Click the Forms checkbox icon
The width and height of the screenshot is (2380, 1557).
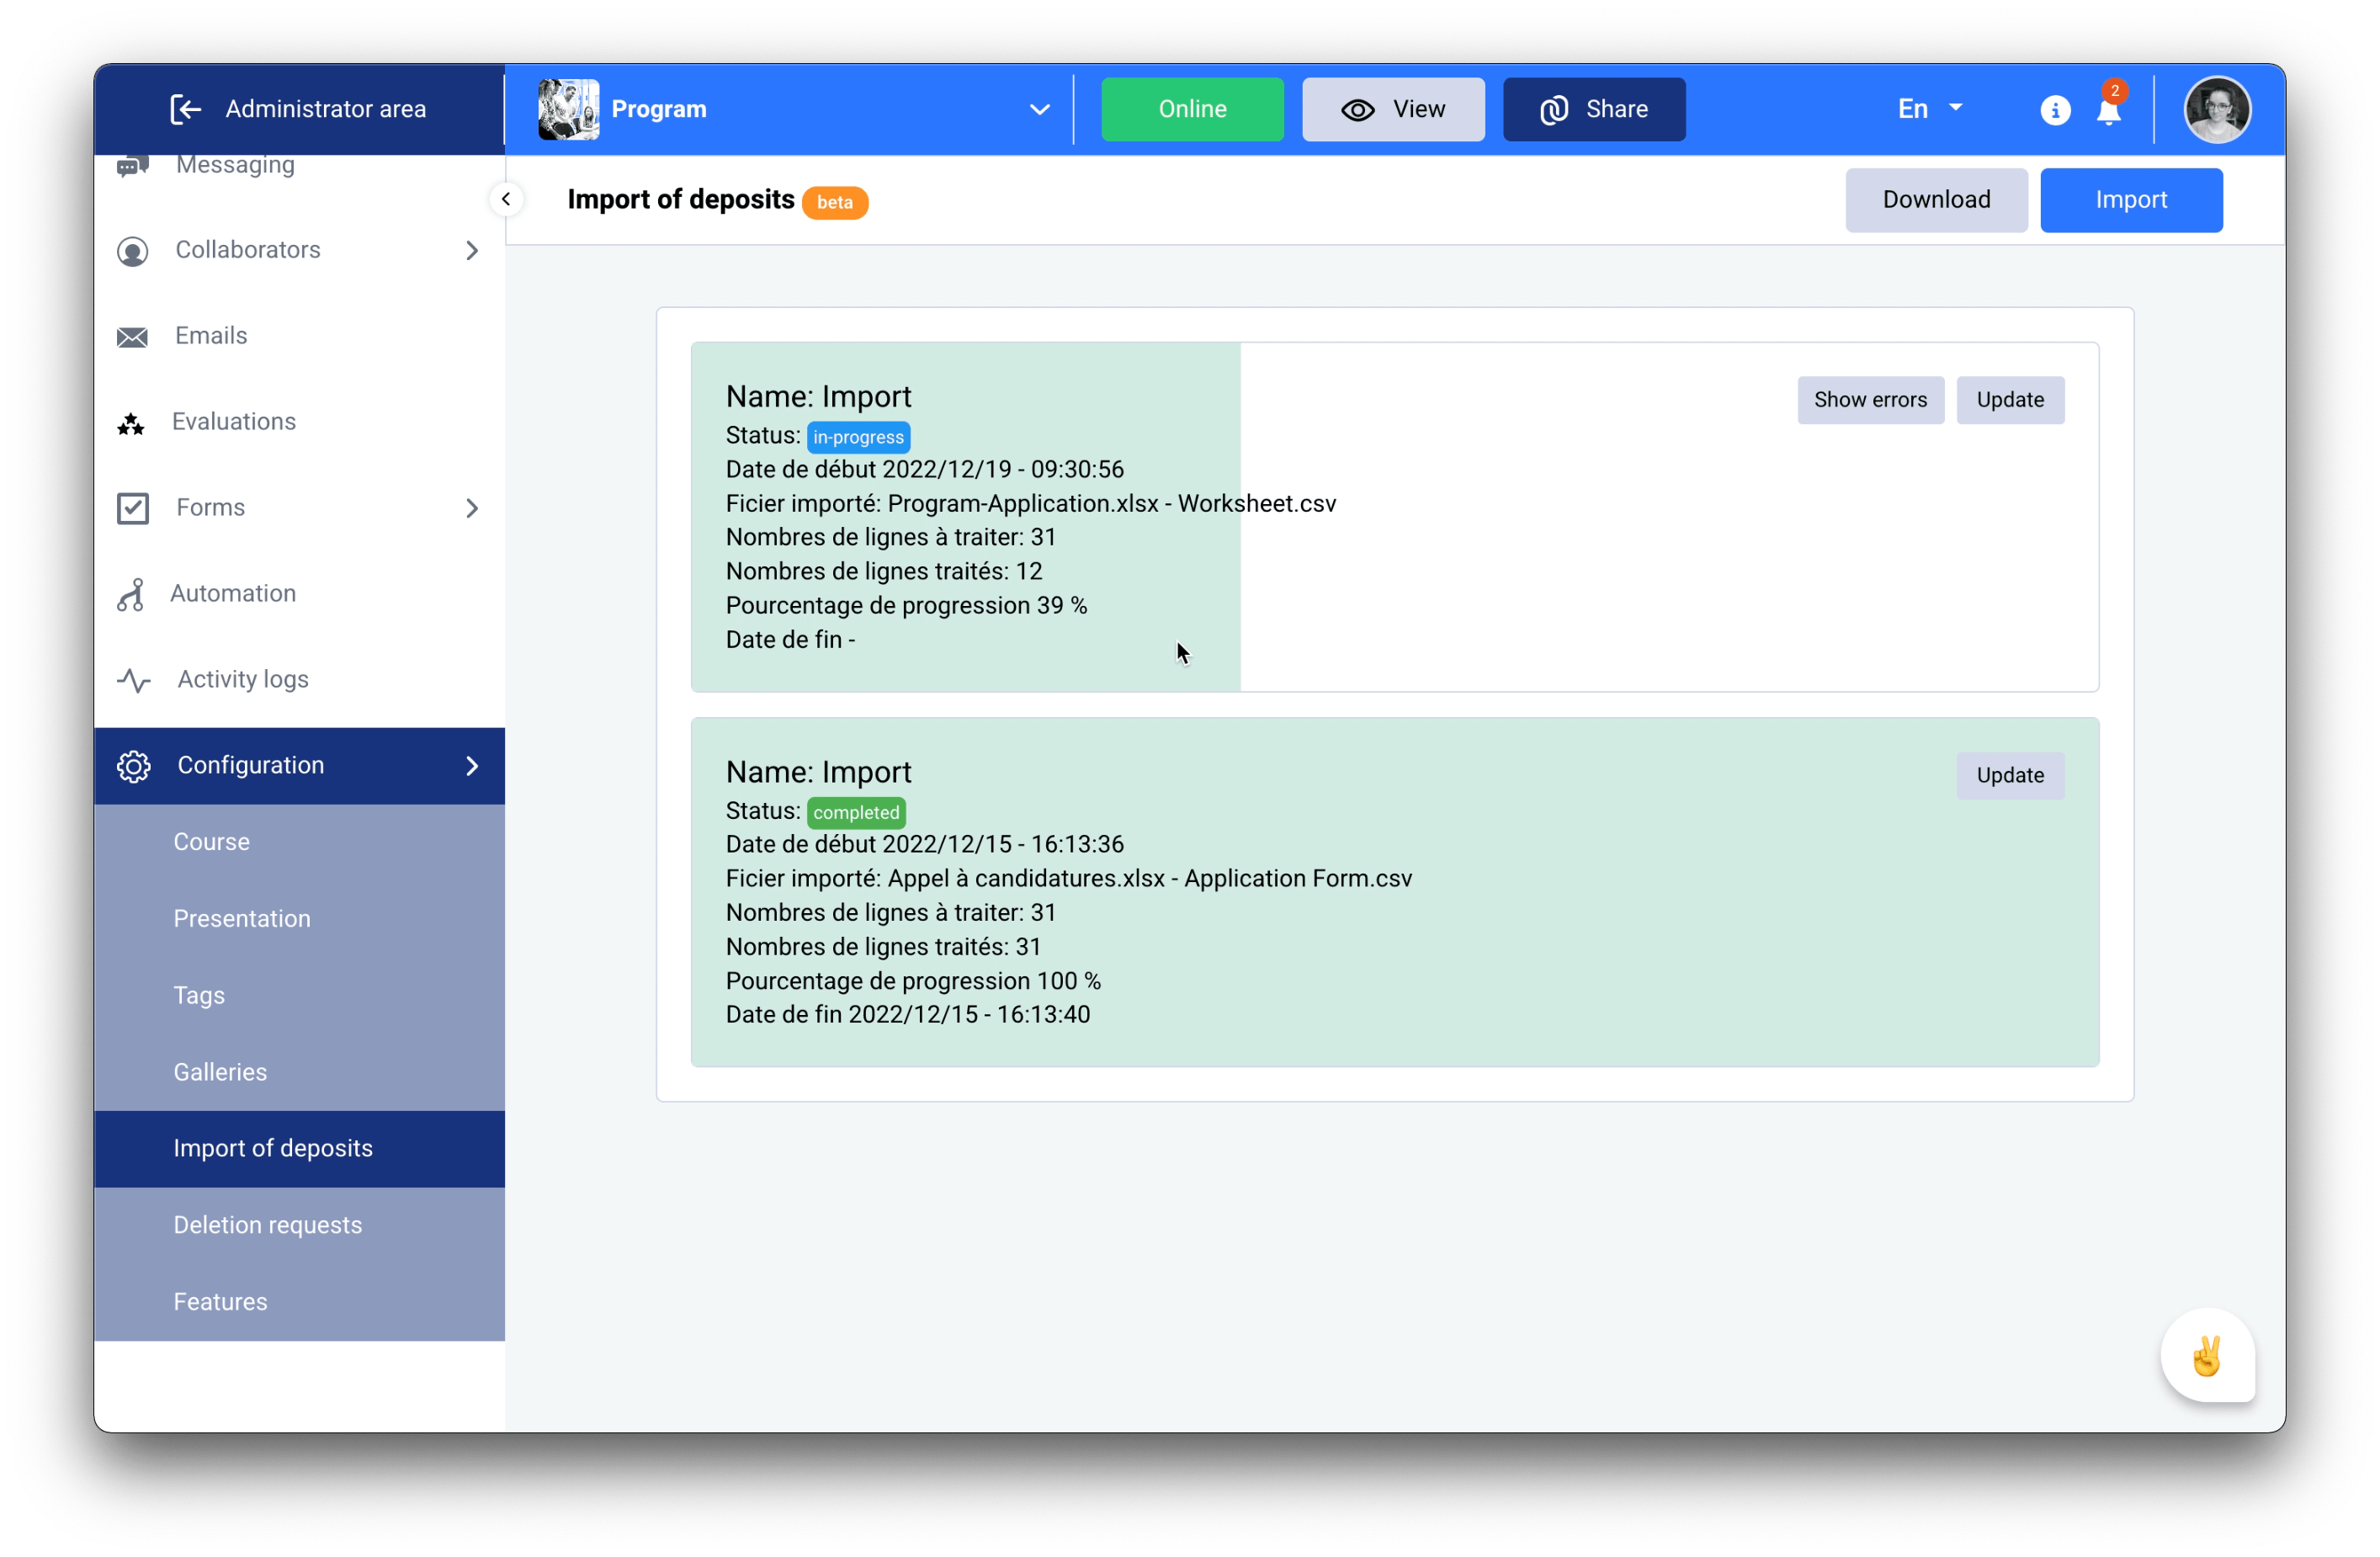click(x=132, y=508)
